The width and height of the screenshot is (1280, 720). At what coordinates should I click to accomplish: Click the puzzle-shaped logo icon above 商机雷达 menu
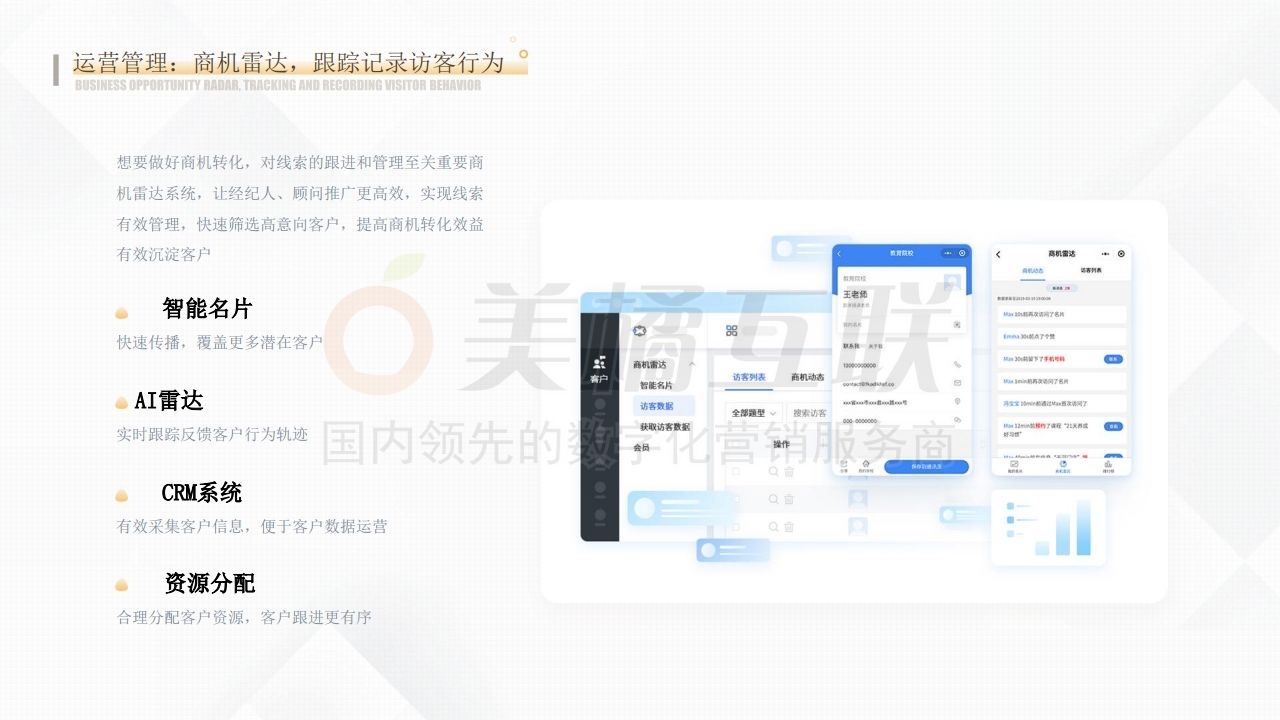tap(640, 330)
